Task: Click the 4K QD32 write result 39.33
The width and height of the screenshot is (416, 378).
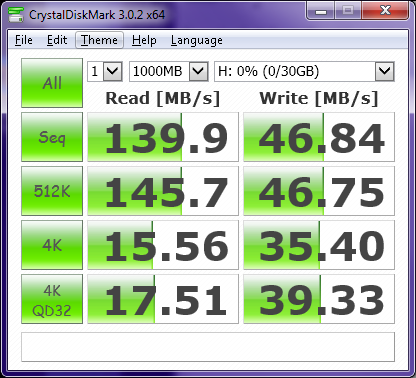Action: coord(319,299)
